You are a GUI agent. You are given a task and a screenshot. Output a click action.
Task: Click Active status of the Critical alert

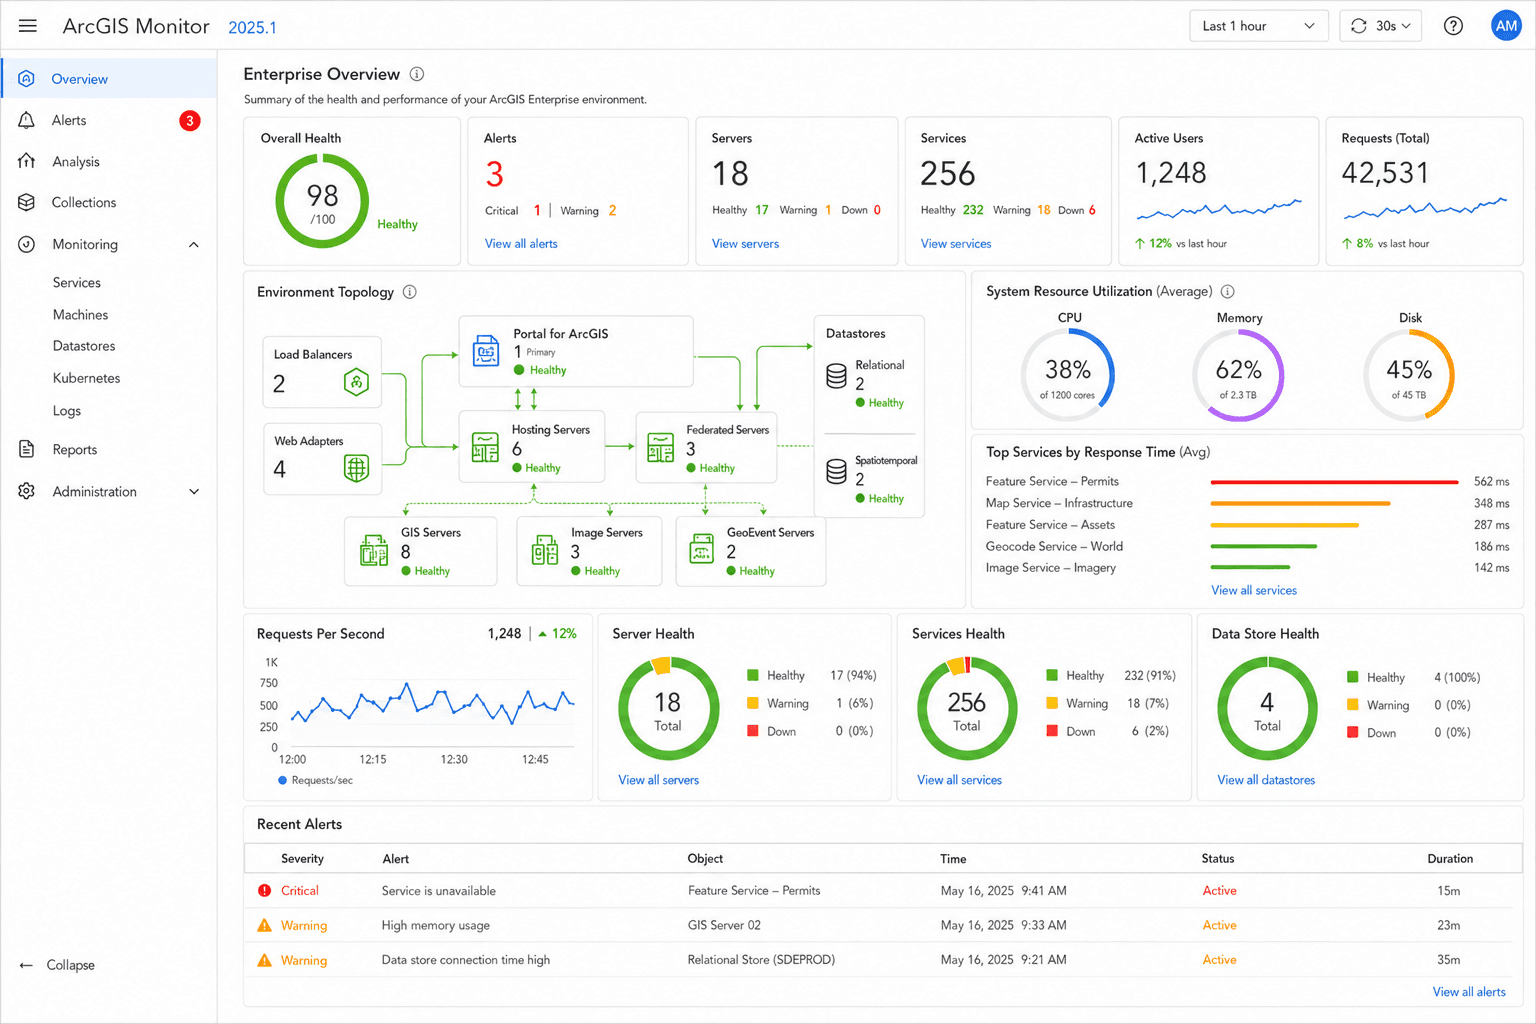click(1219, 891)
